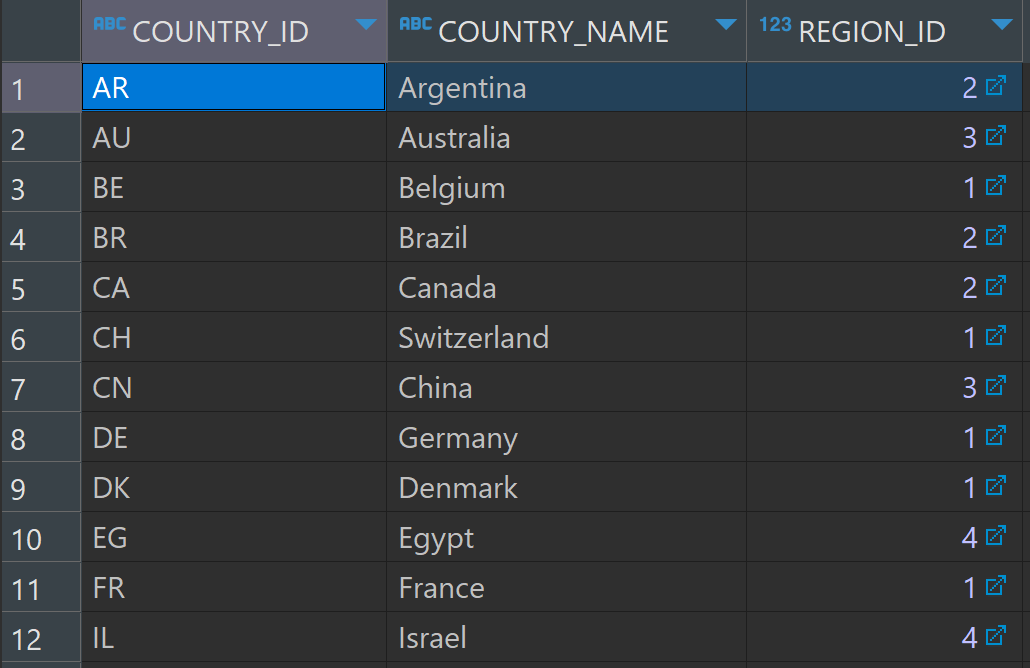Click the France country name cell
This screenshot has width=1030, height=668.
(x=566, y=587)
